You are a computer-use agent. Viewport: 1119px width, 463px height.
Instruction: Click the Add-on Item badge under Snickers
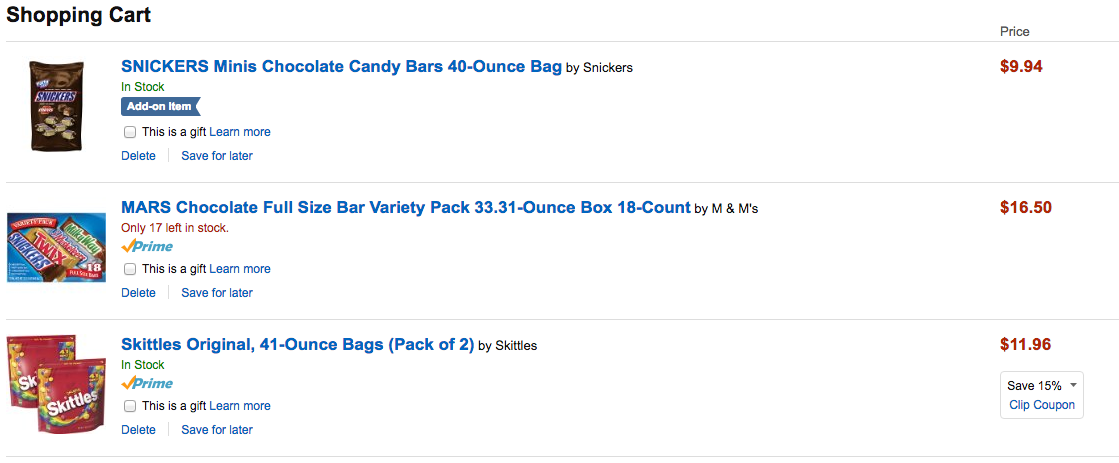click(160, 106)
